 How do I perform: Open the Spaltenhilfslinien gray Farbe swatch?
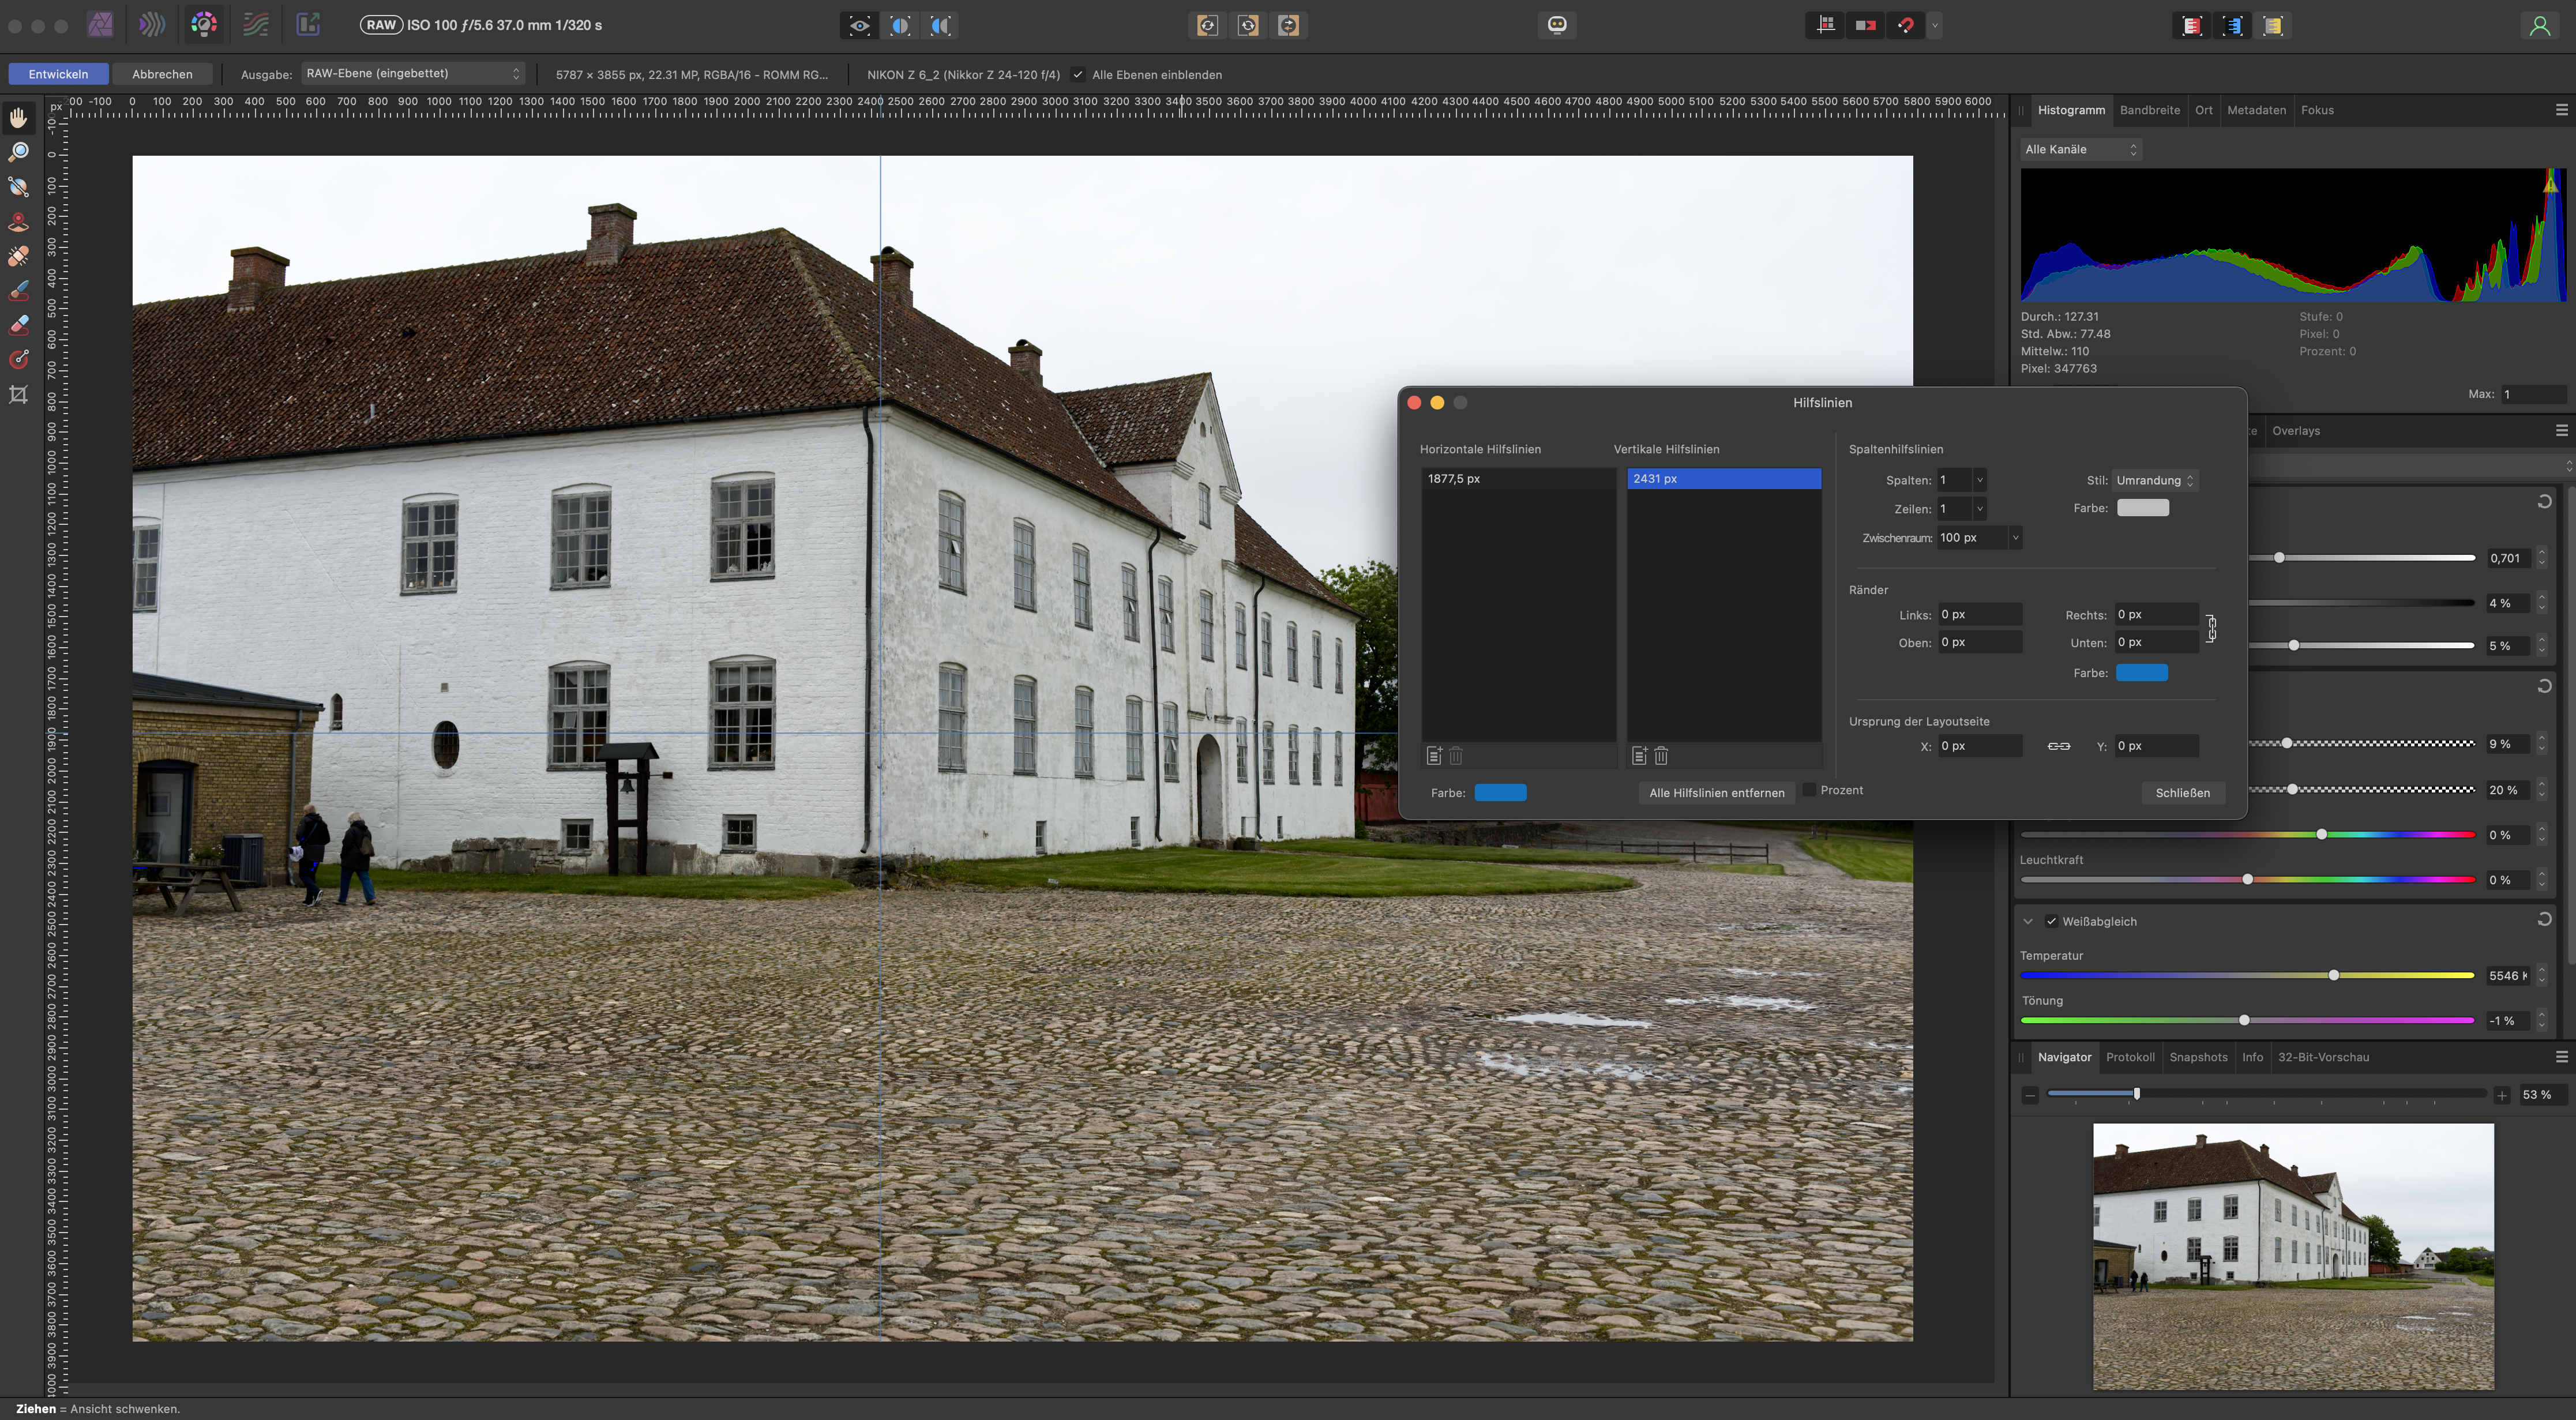tap(2142, 508)
